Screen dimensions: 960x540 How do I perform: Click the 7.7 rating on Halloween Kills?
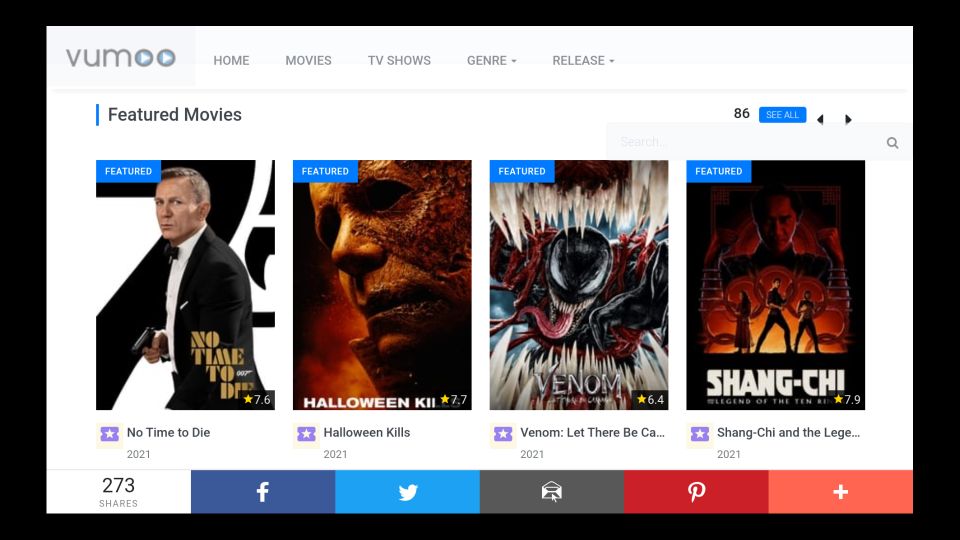coord(454,399)
